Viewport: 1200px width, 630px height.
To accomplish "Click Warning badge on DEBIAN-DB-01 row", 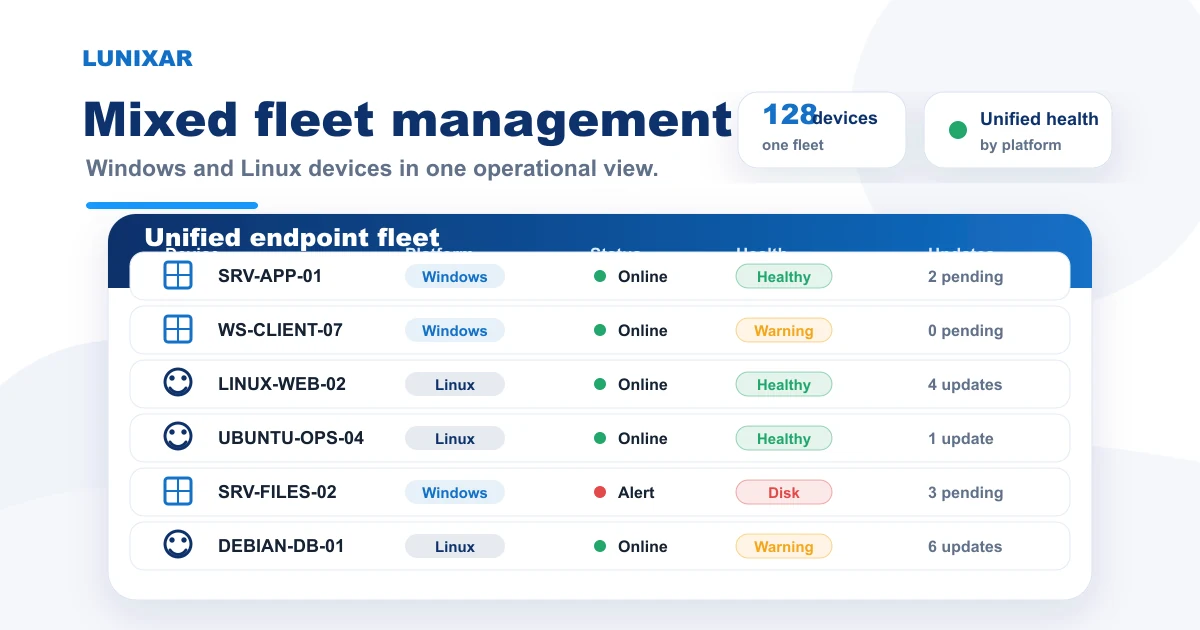I will (784, 547).
